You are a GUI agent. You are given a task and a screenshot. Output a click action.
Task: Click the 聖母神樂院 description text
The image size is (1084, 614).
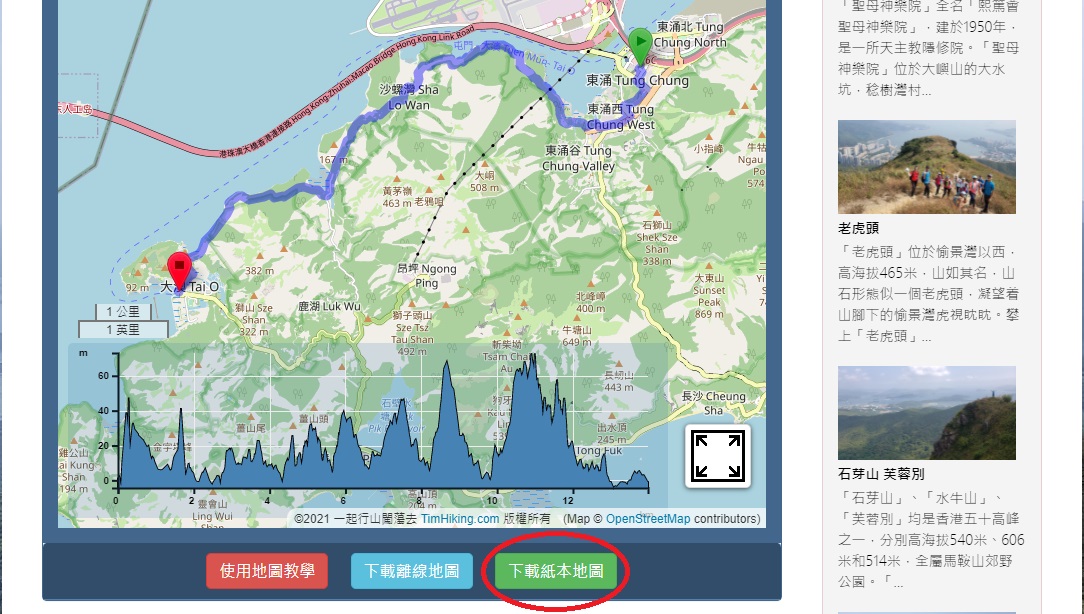(928, 48)
